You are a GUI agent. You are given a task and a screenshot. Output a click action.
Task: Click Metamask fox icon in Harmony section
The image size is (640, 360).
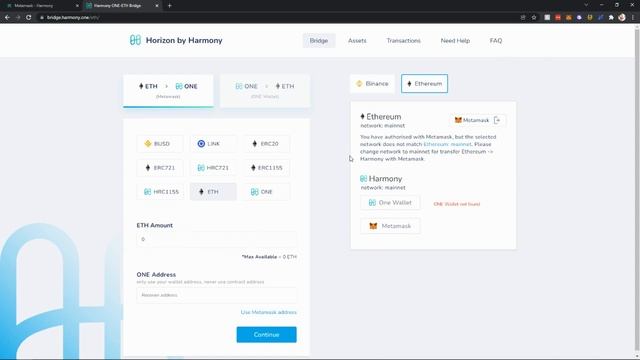click(373, 226)
